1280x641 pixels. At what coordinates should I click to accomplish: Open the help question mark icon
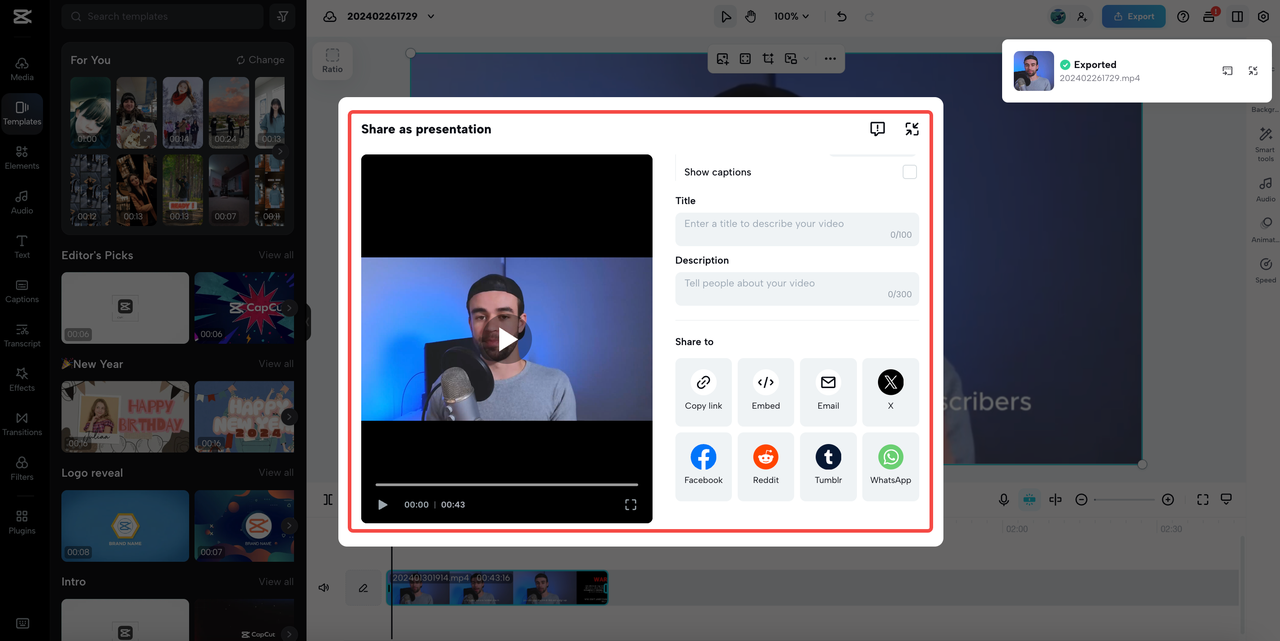(1183, 16)
